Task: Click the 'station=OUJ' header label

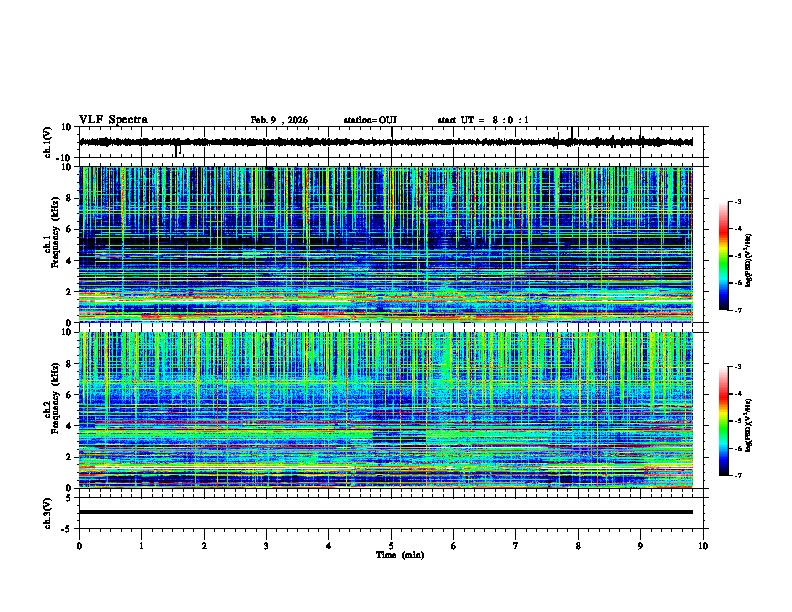Action: 370,120
